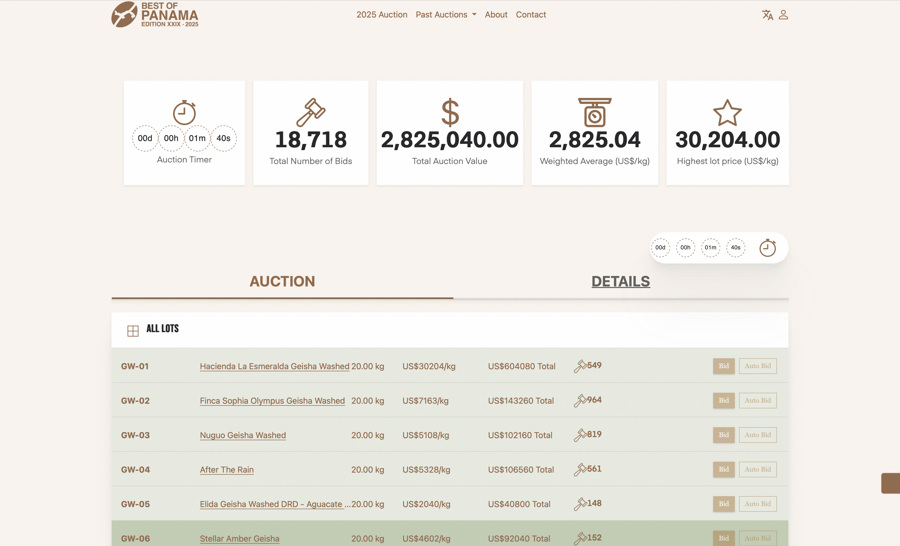Image resolution: width=900 pixels, height=546 pixels.
Task: Click the Best of Panama logo
Action: click(155, 15)
